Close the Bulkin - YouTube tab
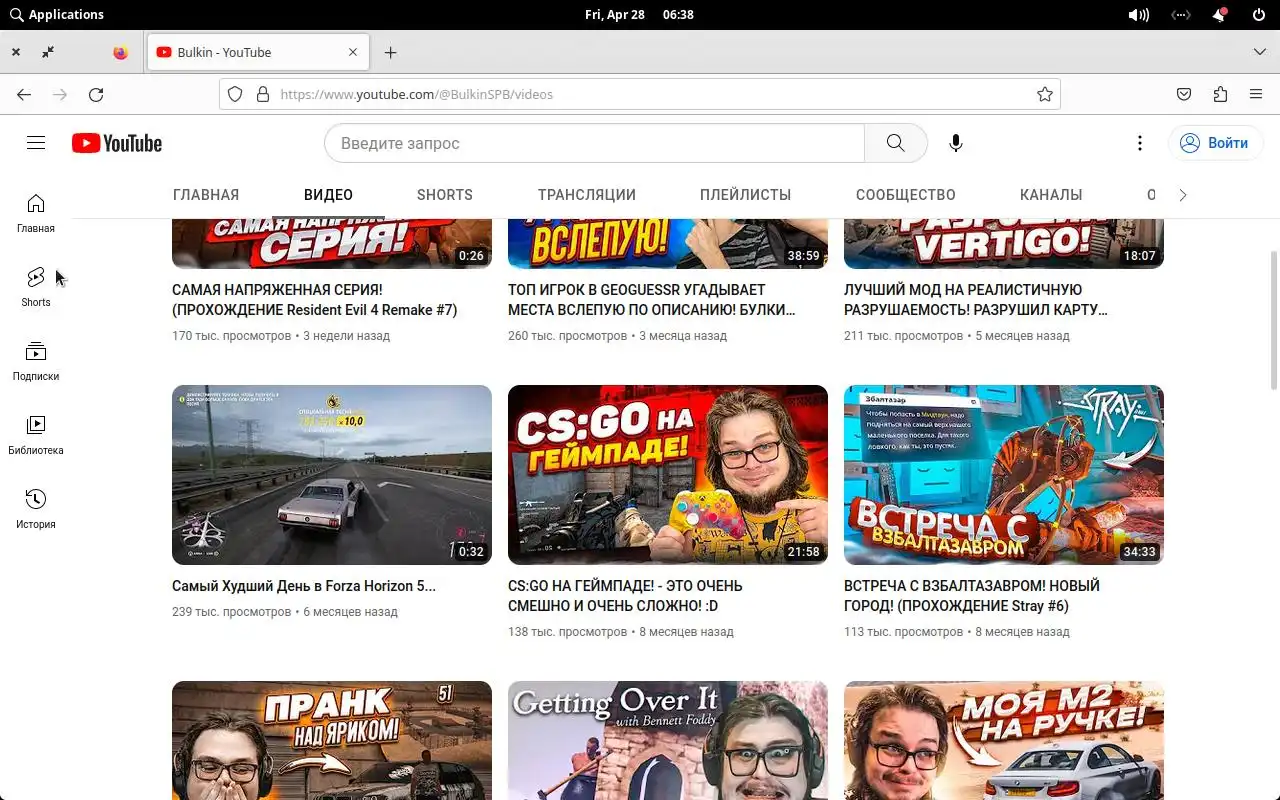This screenshot has width=1280, height=800. pyautogui.click(x=353, y=52)
